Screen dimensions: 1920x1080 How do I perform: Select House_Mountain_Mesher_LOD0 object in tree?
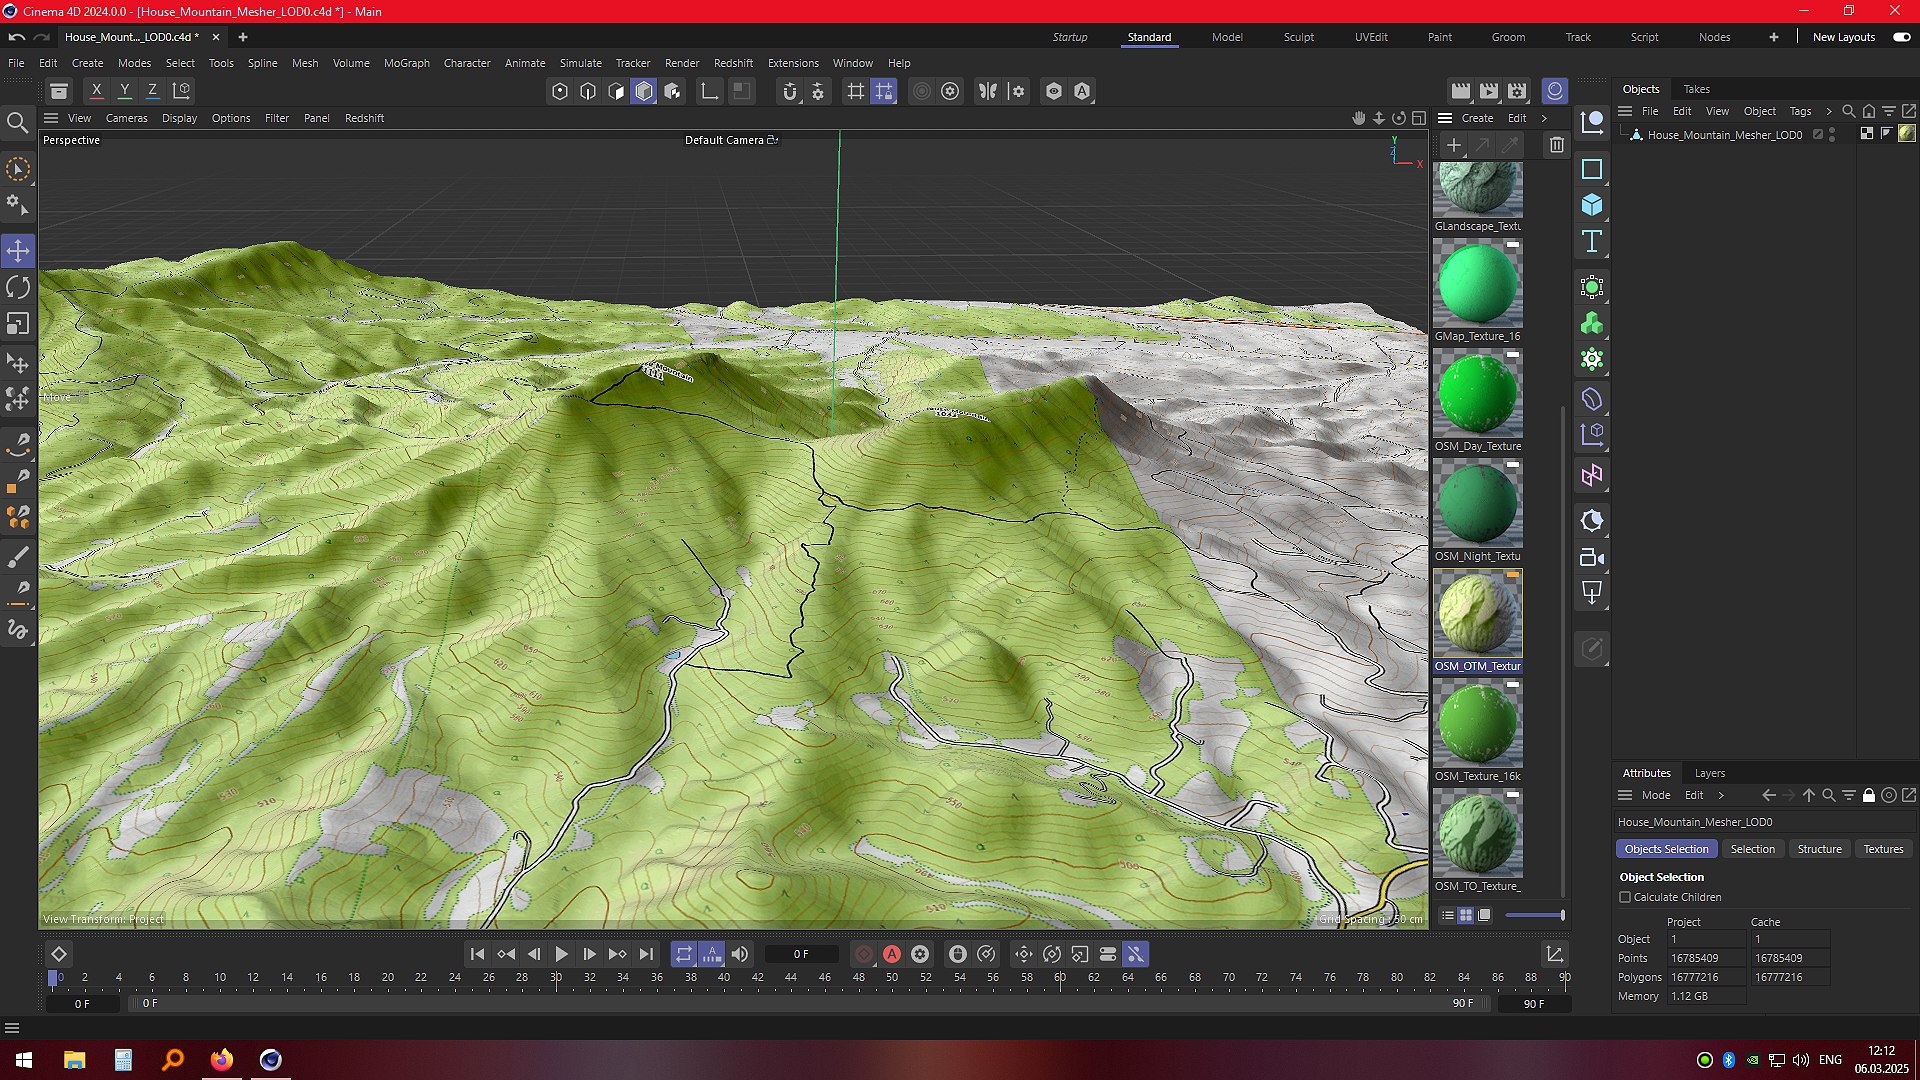[x=1724, y=135]
